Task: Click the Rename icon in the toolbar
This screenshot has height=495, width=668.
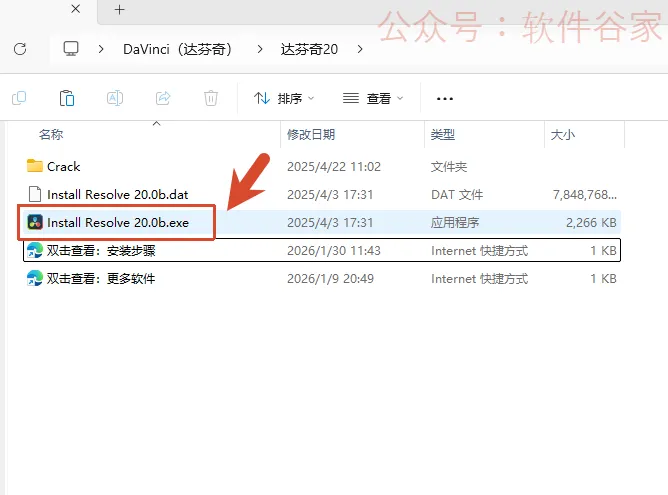Action: (x=115, y=98)
